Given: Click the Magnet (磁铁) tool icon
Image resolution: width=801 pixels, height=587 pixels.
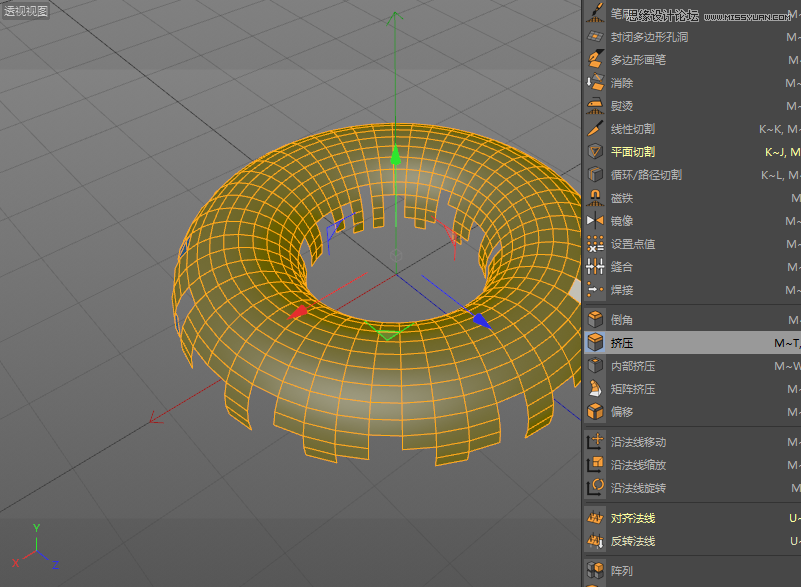Looking at the screenshot, I should click(x=595, y=198).
